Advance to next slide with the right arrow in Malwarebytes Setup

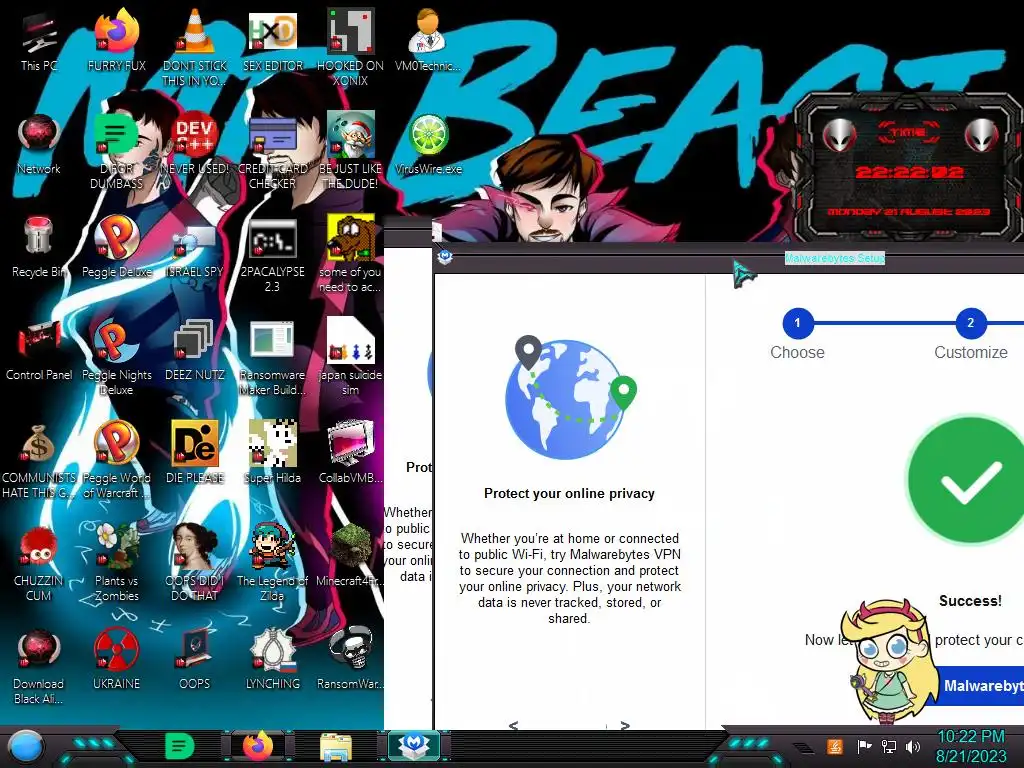pyautogui.click(x=625, y=725)
